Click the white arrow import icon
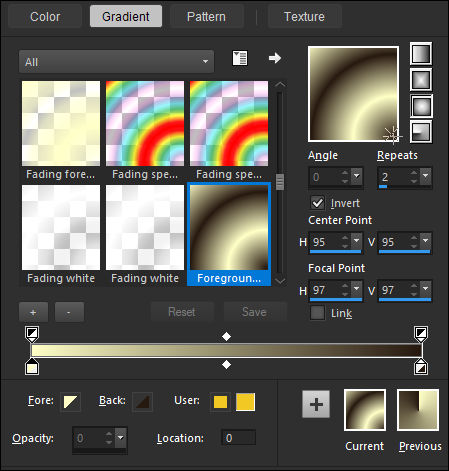The height and width of the screenshot is (471, 449). pos(275,58)
